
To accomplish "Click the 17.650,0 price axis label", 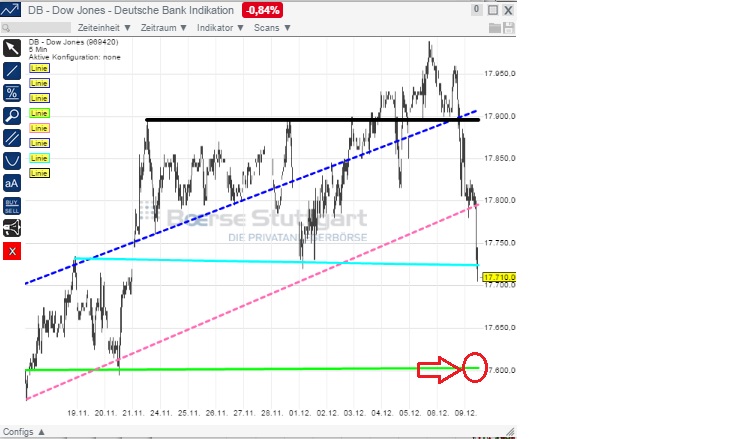I will [x=500, y=327].
